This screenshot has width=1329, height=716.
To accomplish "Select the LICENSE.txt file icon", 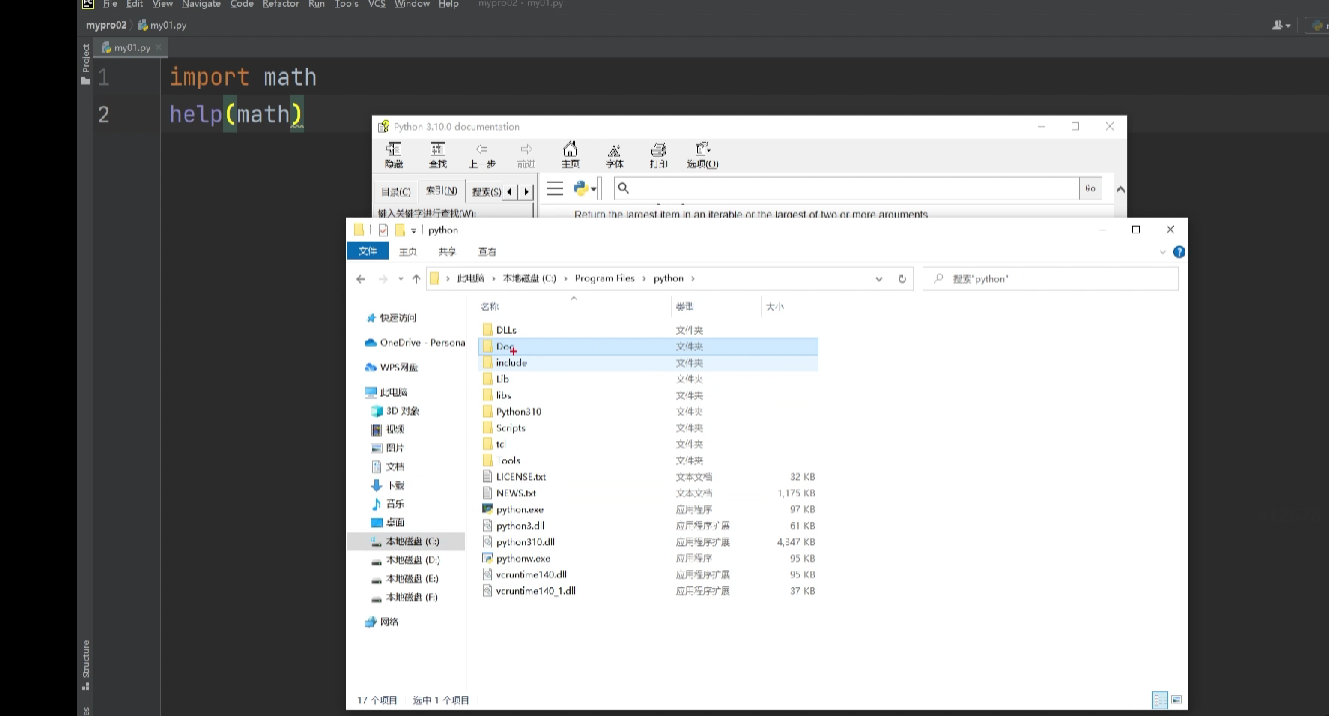I will point(488,477).
